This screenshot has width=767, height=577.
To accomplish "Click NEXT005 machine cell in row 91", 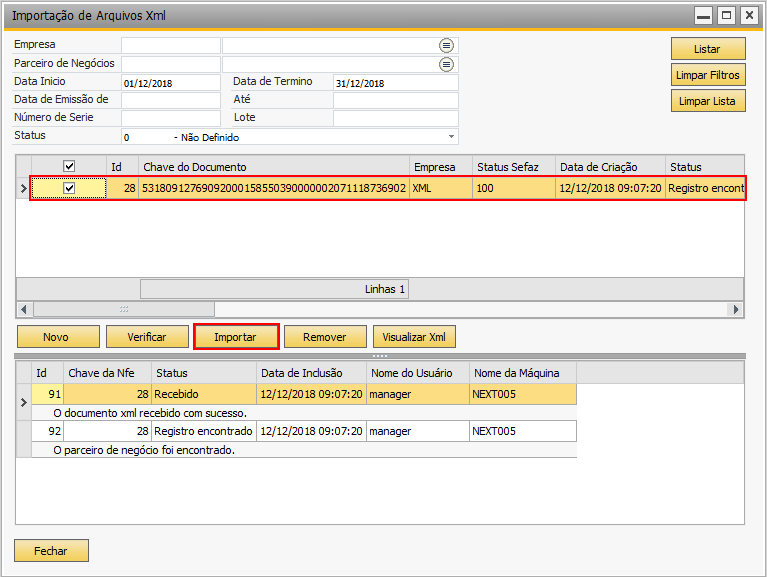I will pyautogui.click(x=522, y=394).
